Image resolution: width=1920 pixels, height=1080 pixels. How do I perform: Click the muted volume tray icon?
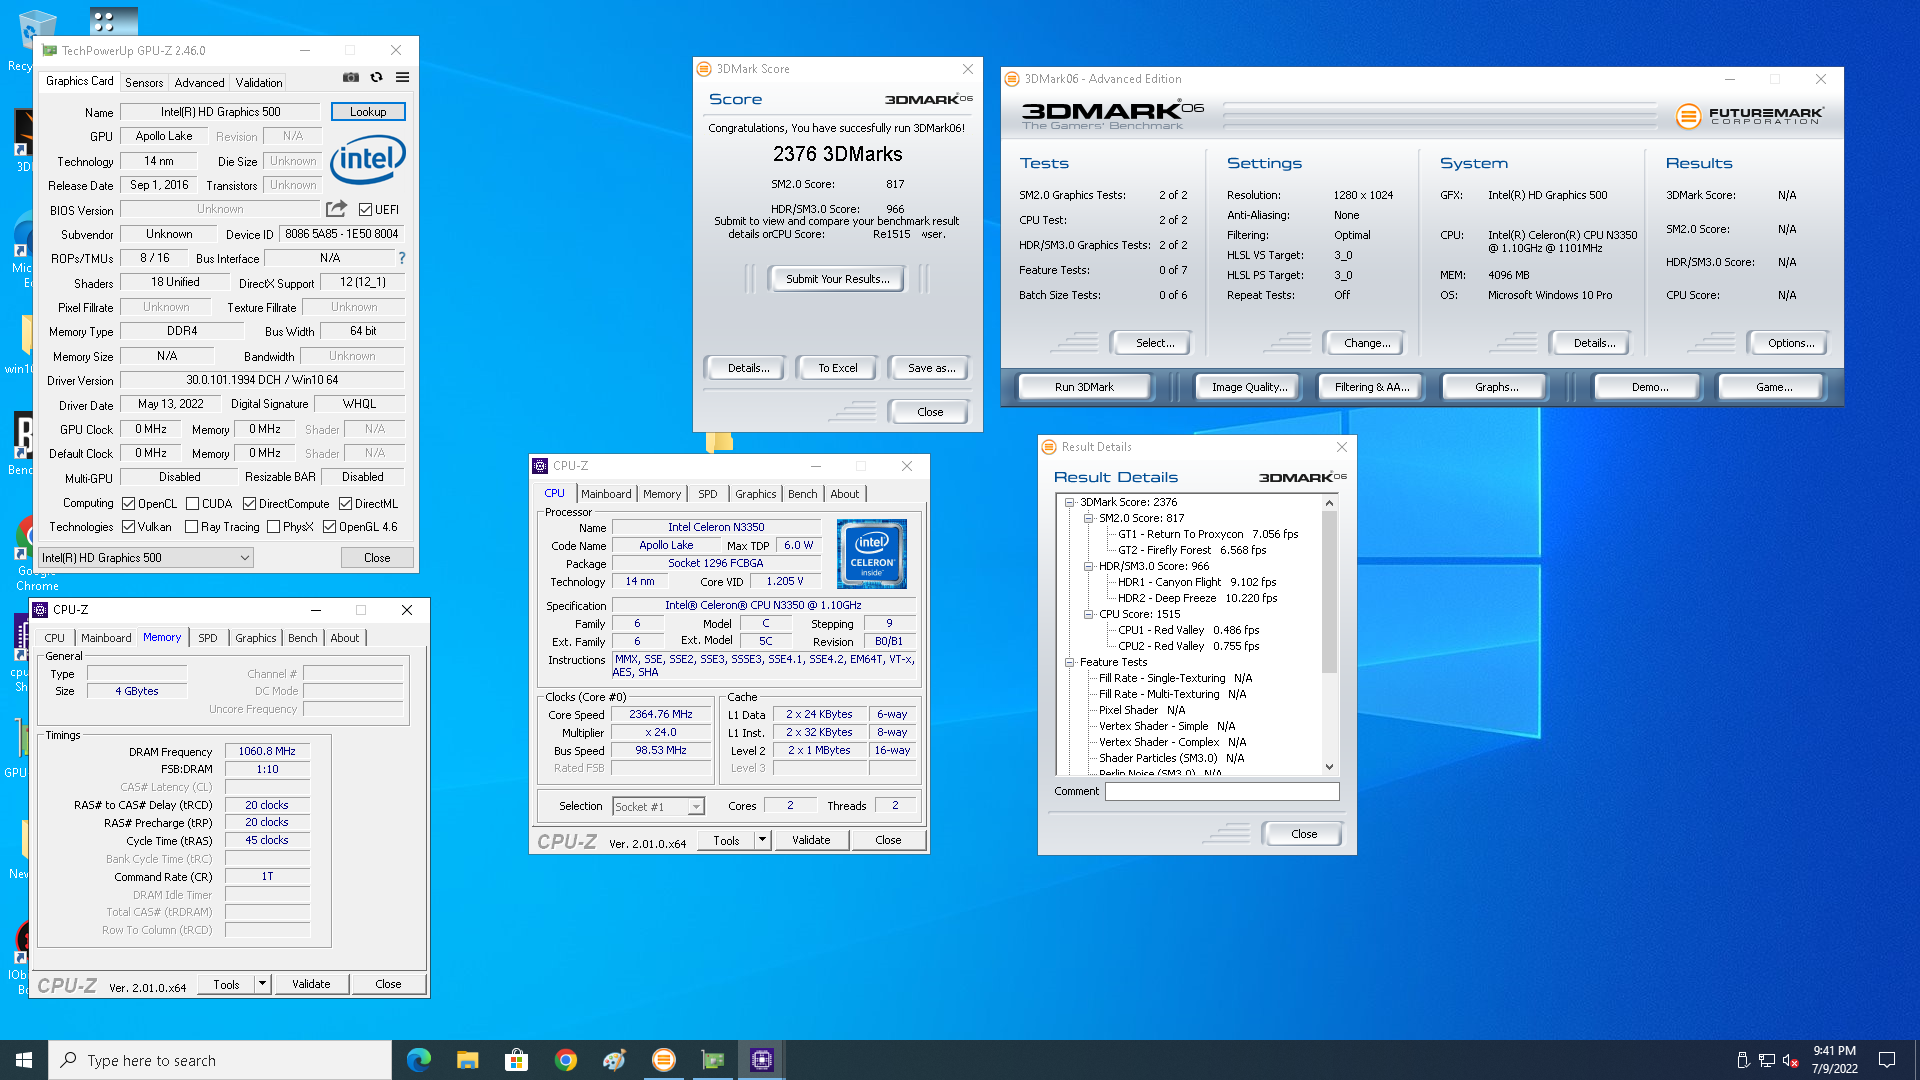[x=1790, y=1060]
